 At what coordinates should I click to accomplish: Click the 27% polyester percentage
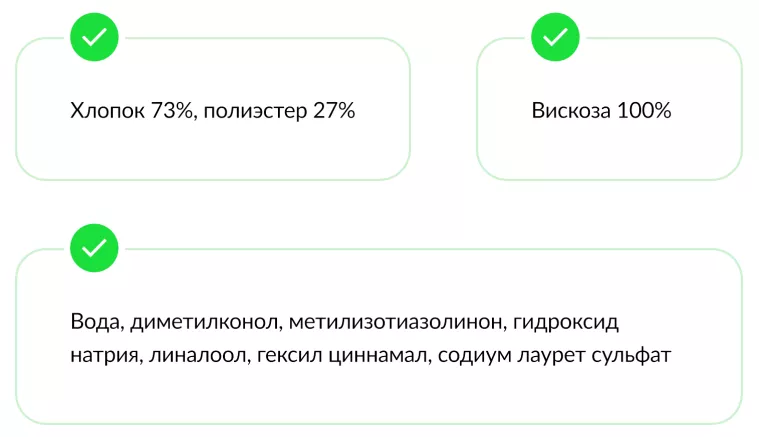(332, 111)
